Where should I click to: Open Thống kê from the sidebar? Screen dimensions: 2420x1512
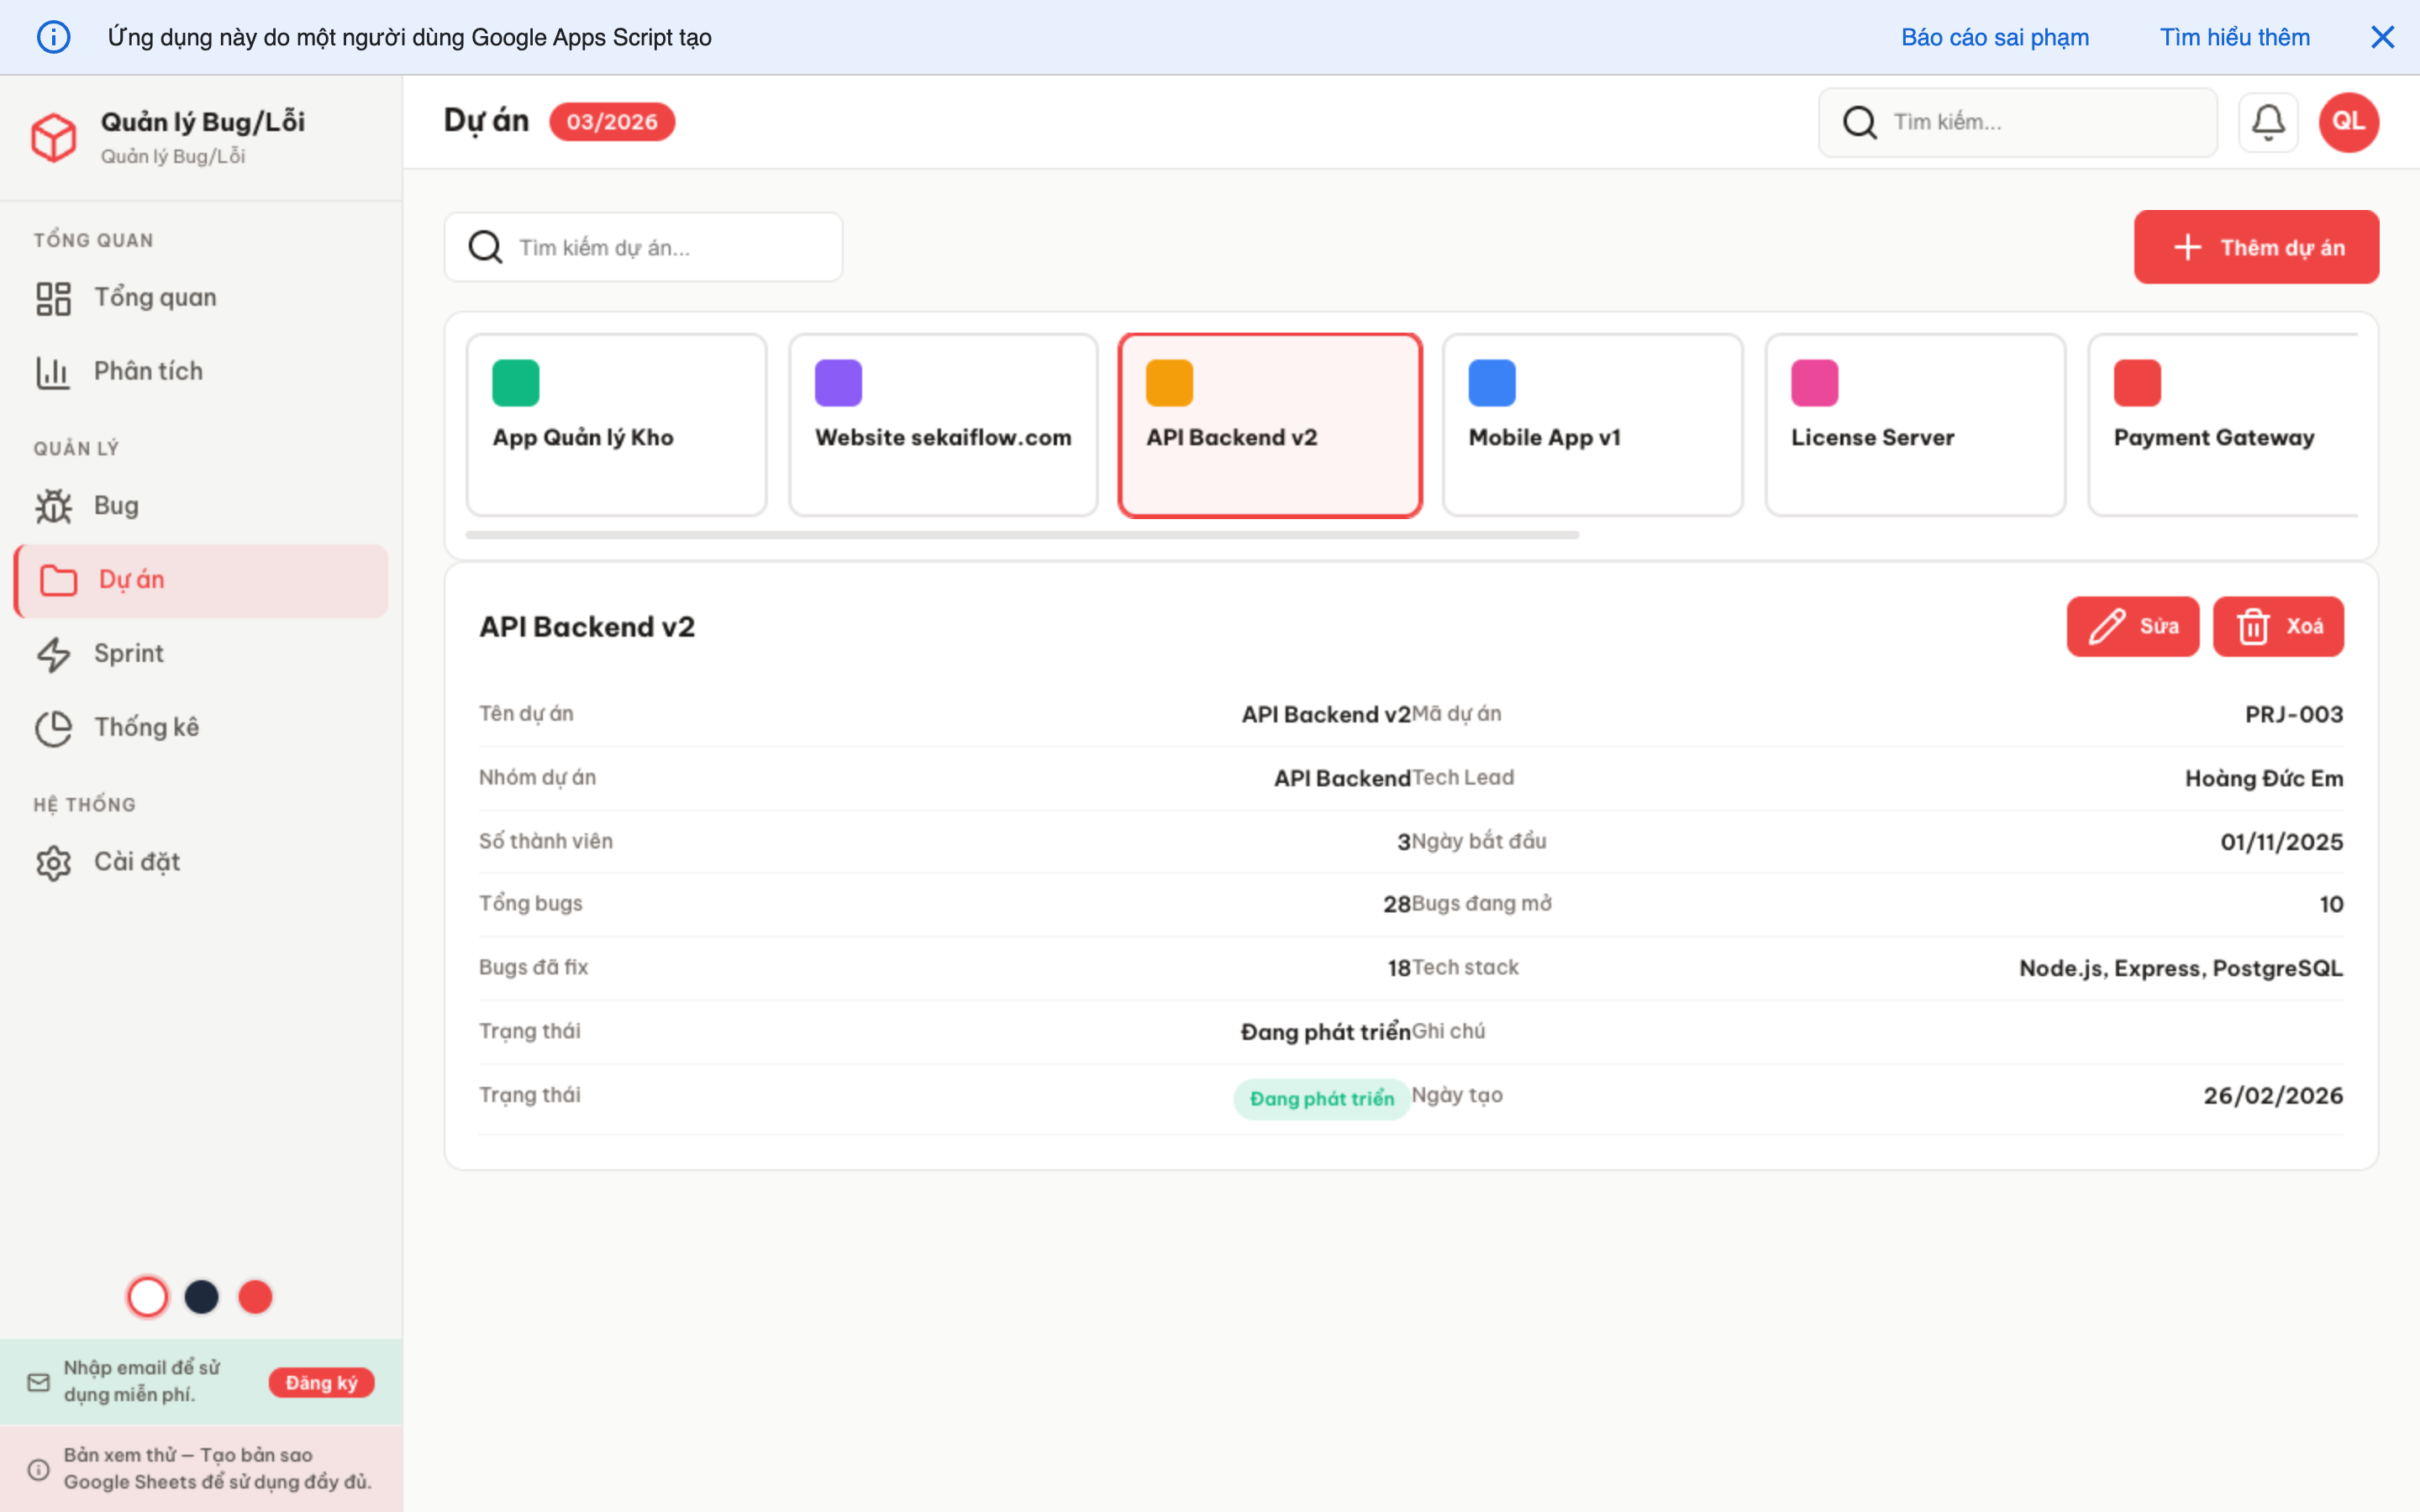point(146,727)
